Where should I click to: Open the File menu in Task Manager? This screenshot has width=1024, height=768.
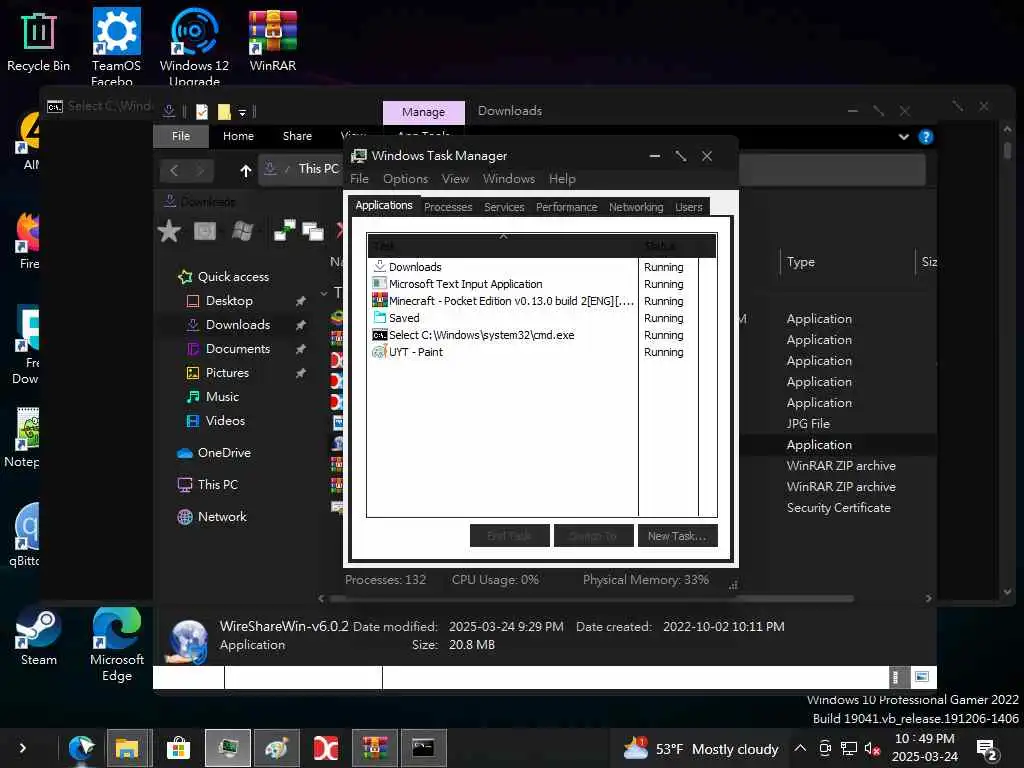click(359, 178)
